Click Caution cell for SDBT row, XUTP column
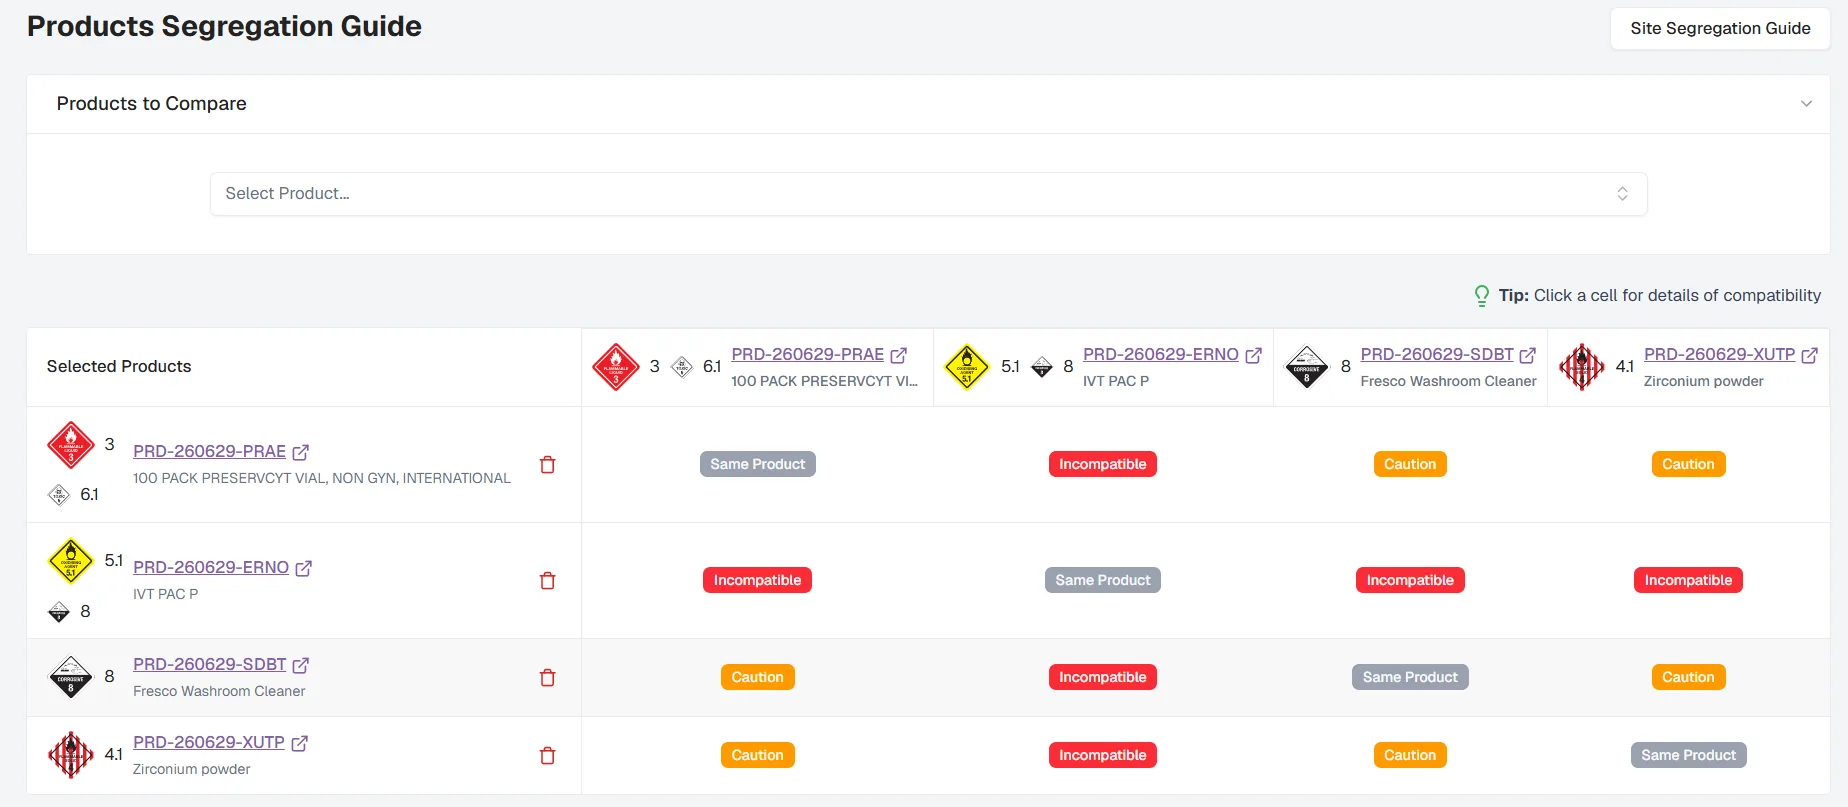The image size is (1848, 807). pos(1688,677)
